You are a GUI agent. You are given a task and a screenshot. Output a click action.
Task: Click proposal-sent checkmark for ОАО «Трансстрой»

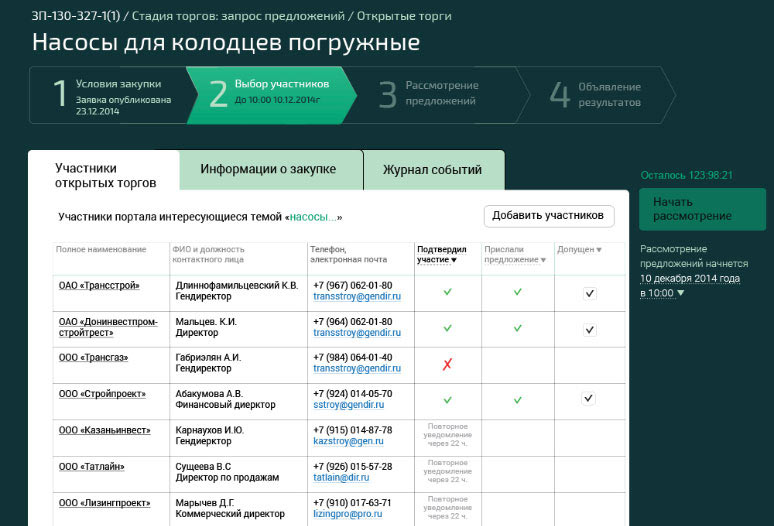[517, 292]
